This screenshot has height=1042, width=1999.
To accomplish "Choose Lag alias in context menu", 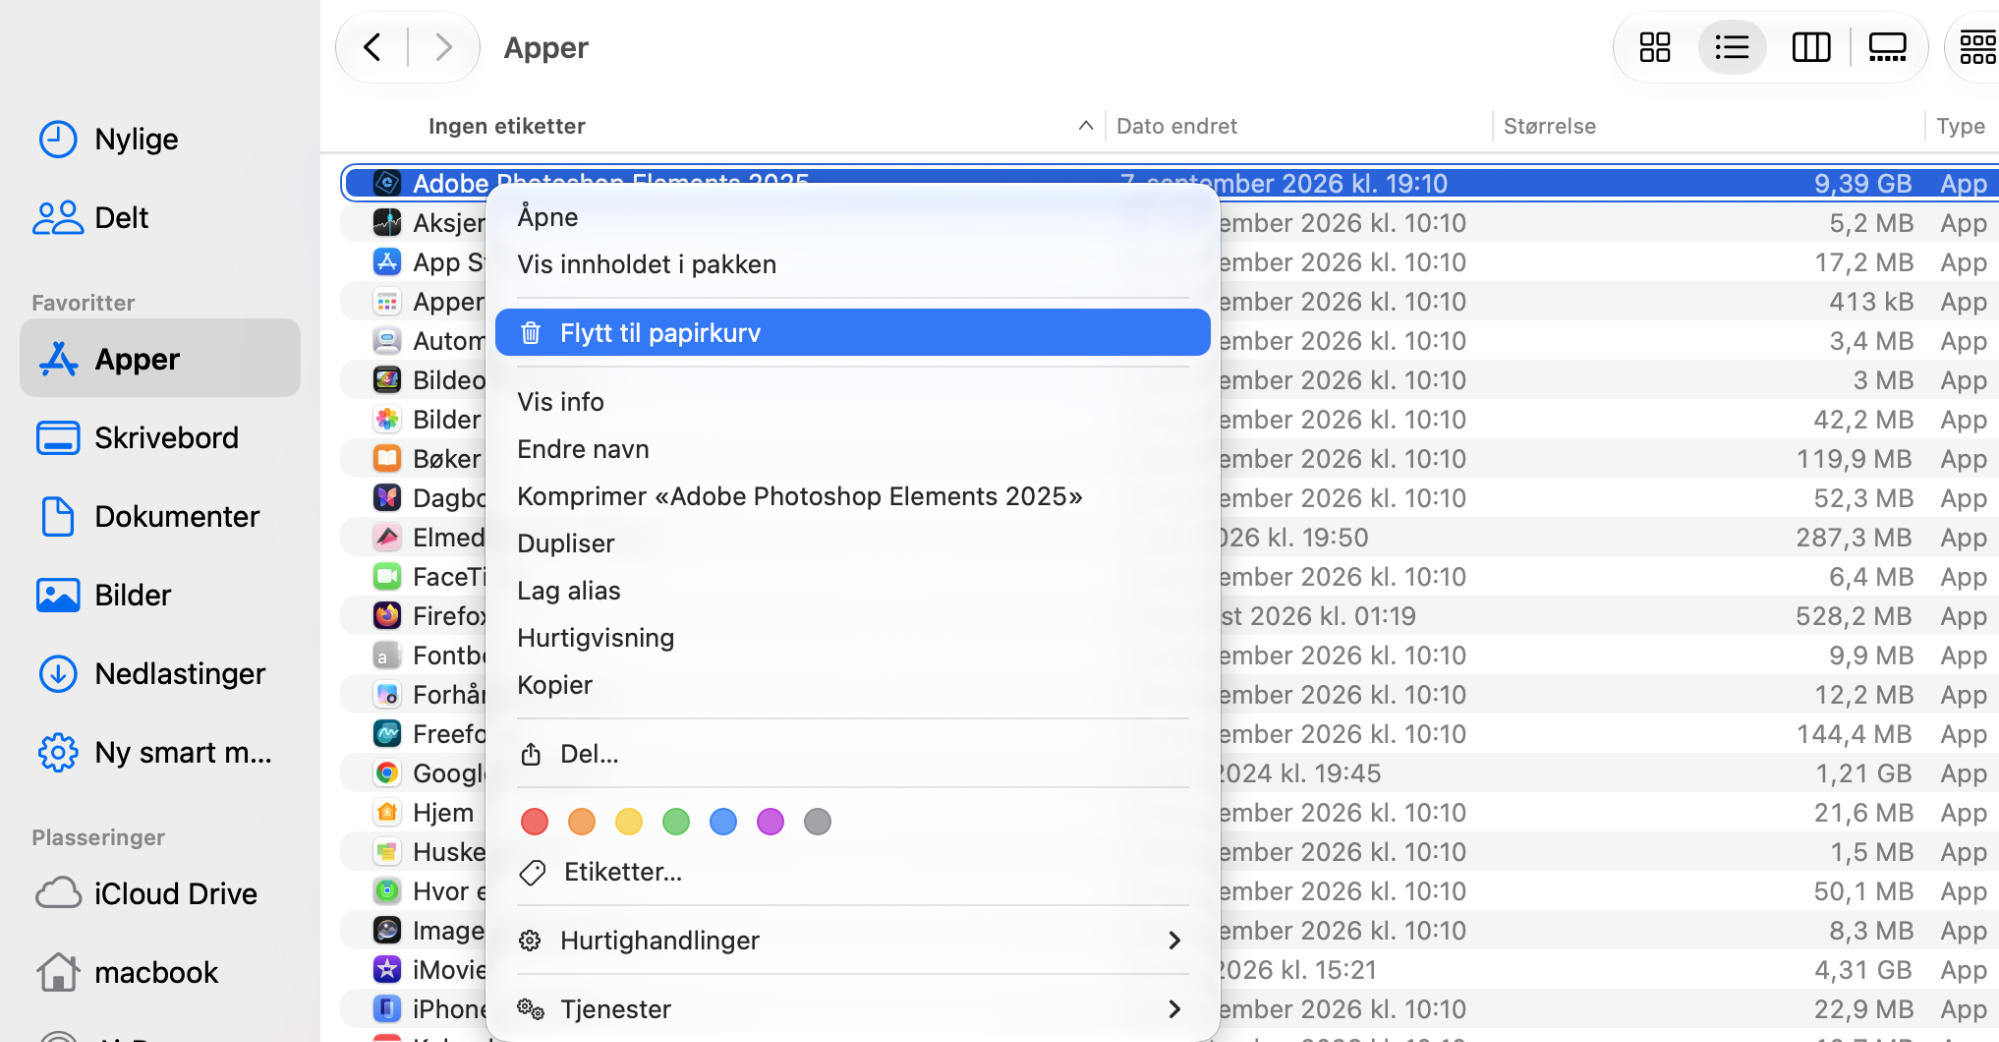I will pyautogui.click(x=853, y=591).
